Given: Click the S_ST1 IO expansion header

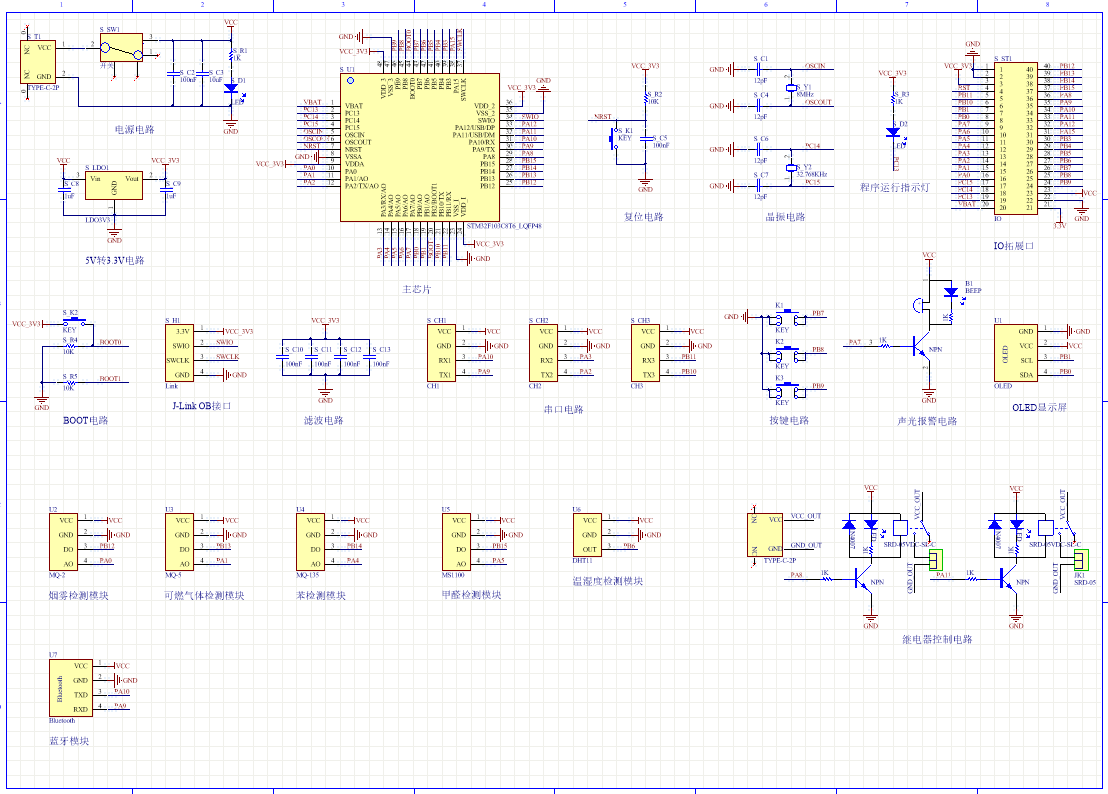Looking at the screenshot, I should tap(1013, 138).
